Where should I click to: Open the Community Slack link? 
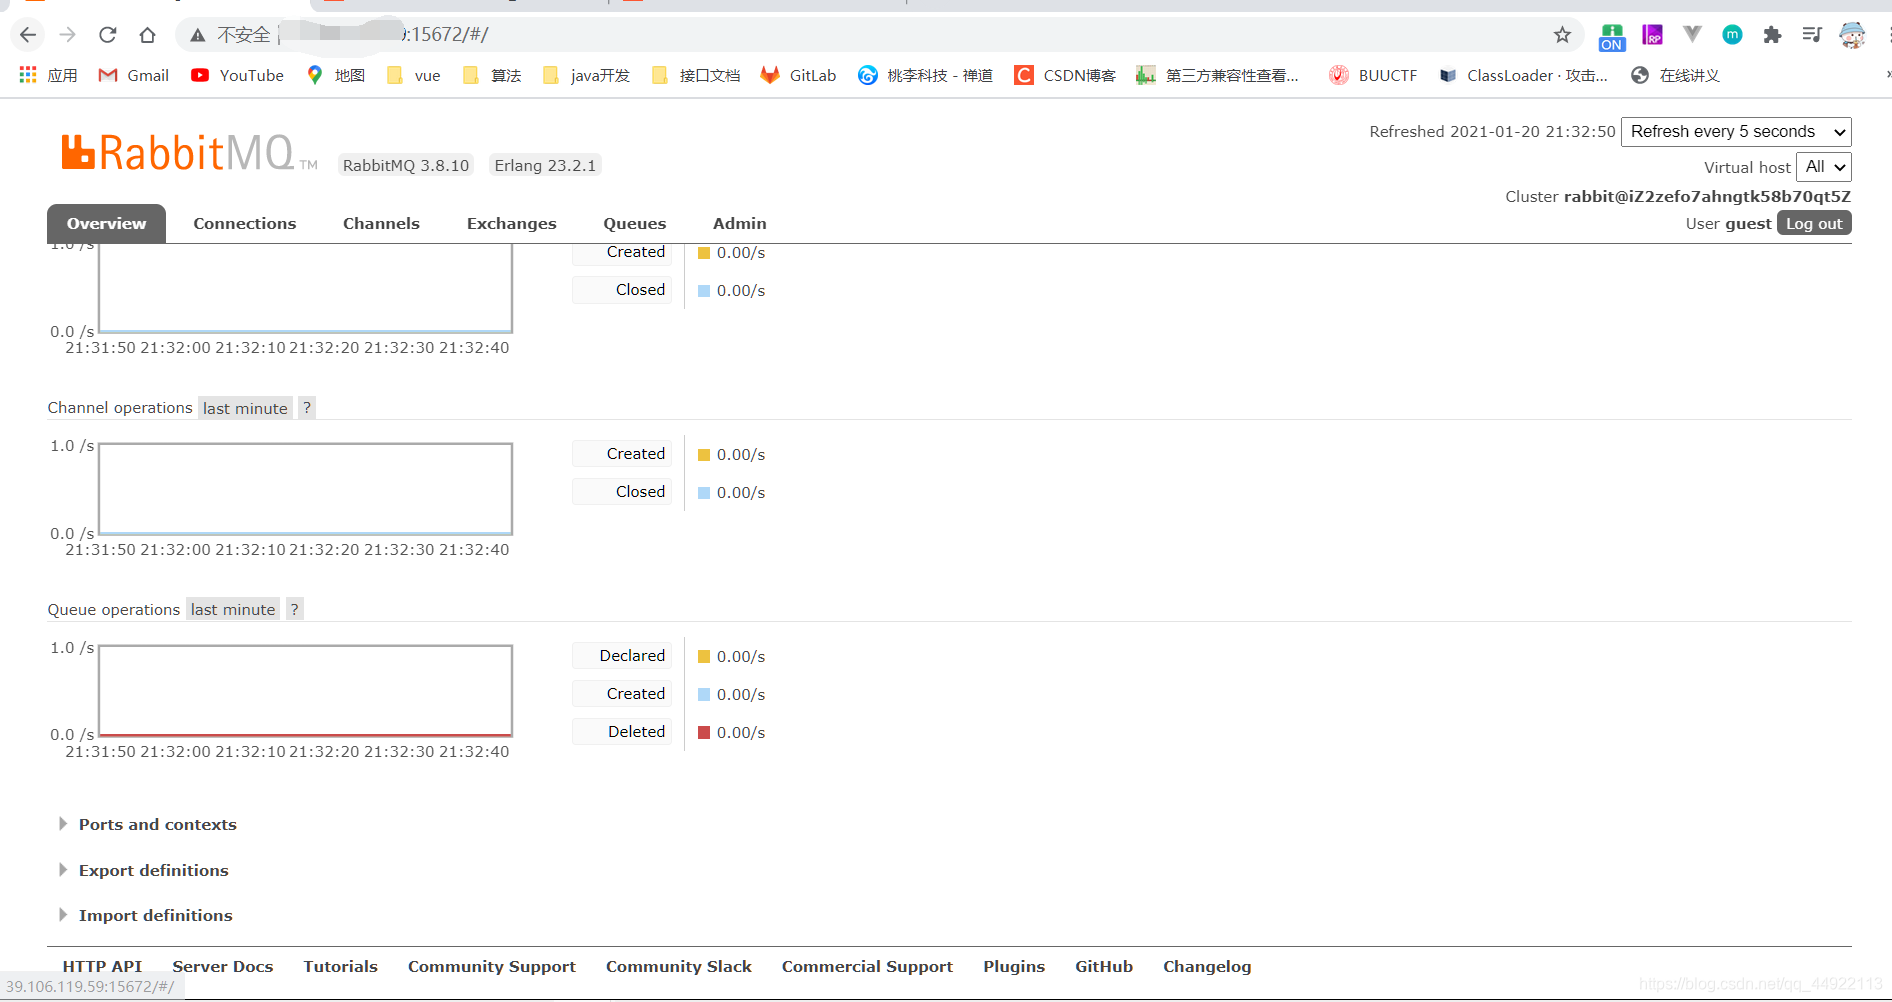679,966
